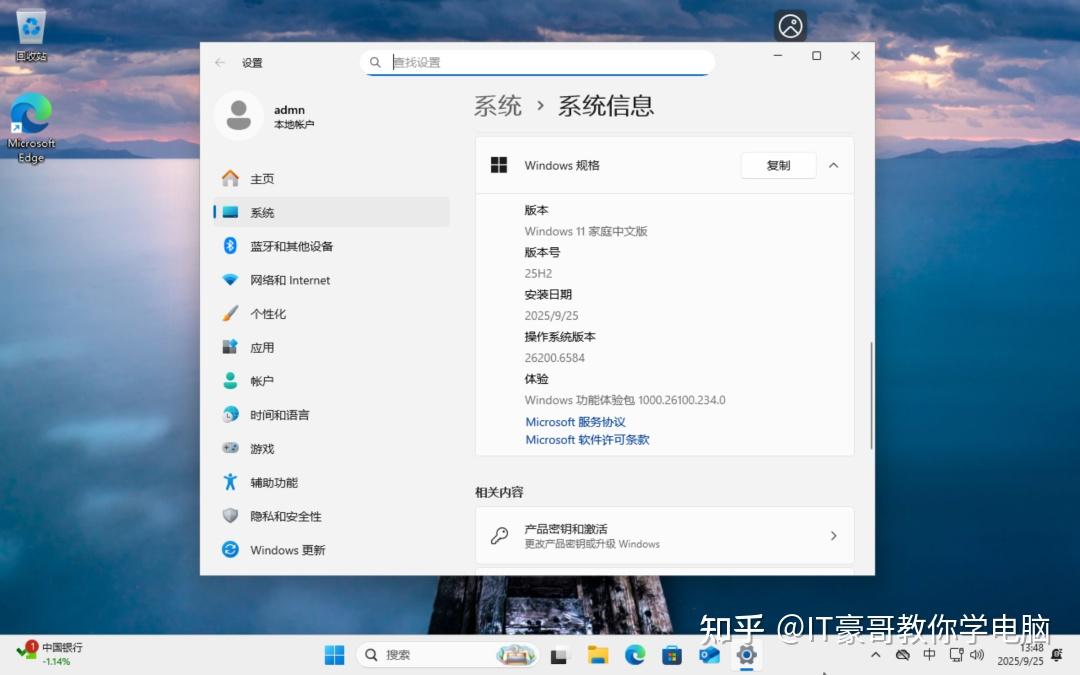The height and width of the screenshot is (675, 1080).
Task: Open File Explorer from the taskbar
Action: pyautogui.click(x=597, y=655)
